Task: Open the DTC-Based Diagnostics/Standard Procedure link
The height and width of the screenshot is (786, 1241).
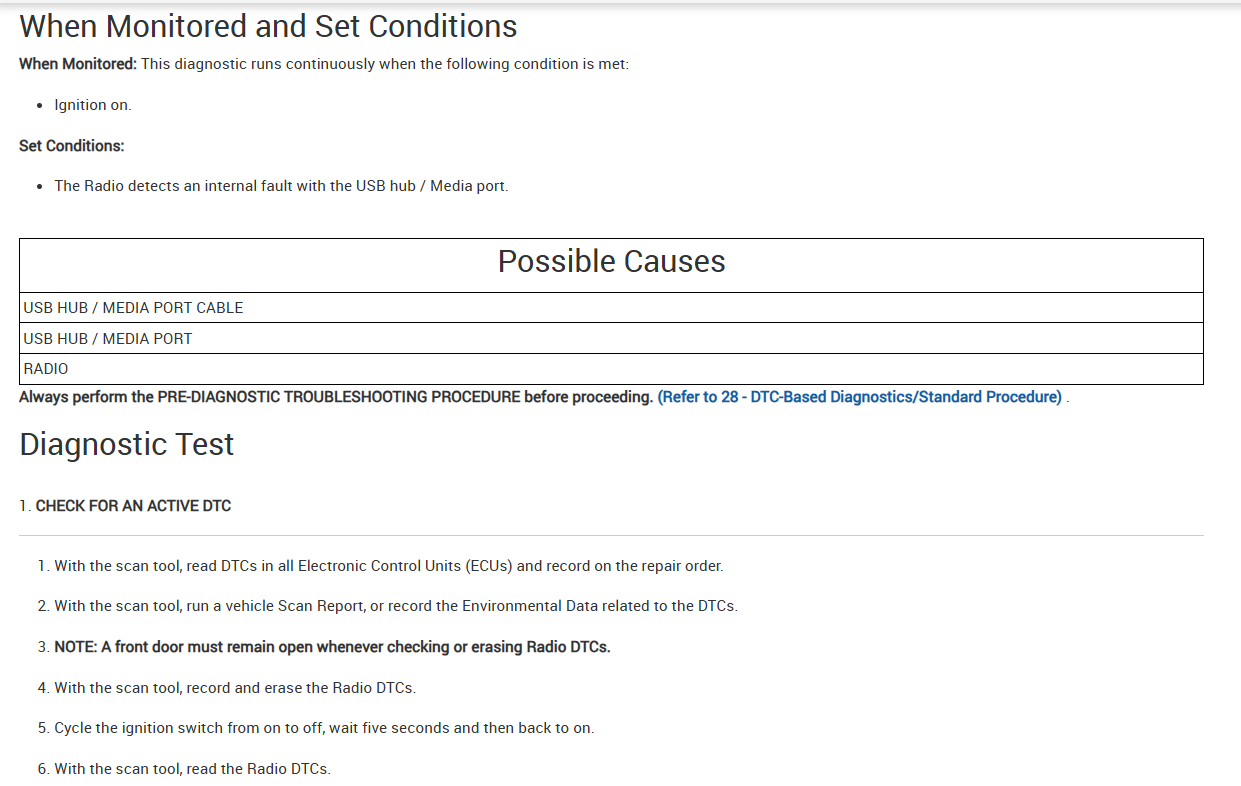Action: click(x=859, y=397)
